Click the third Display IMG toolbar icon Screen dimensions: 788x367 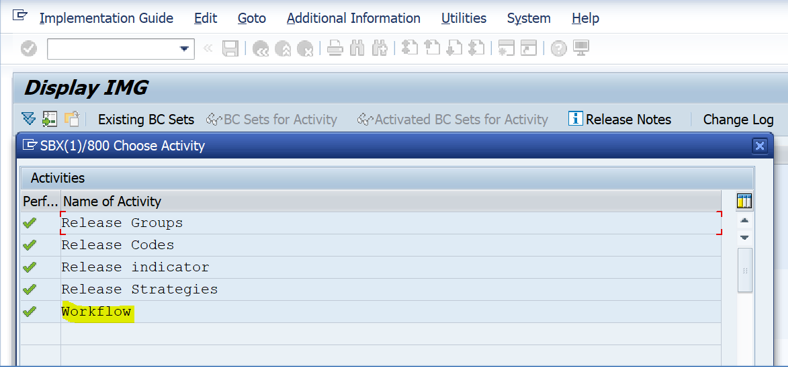[71, 119]
